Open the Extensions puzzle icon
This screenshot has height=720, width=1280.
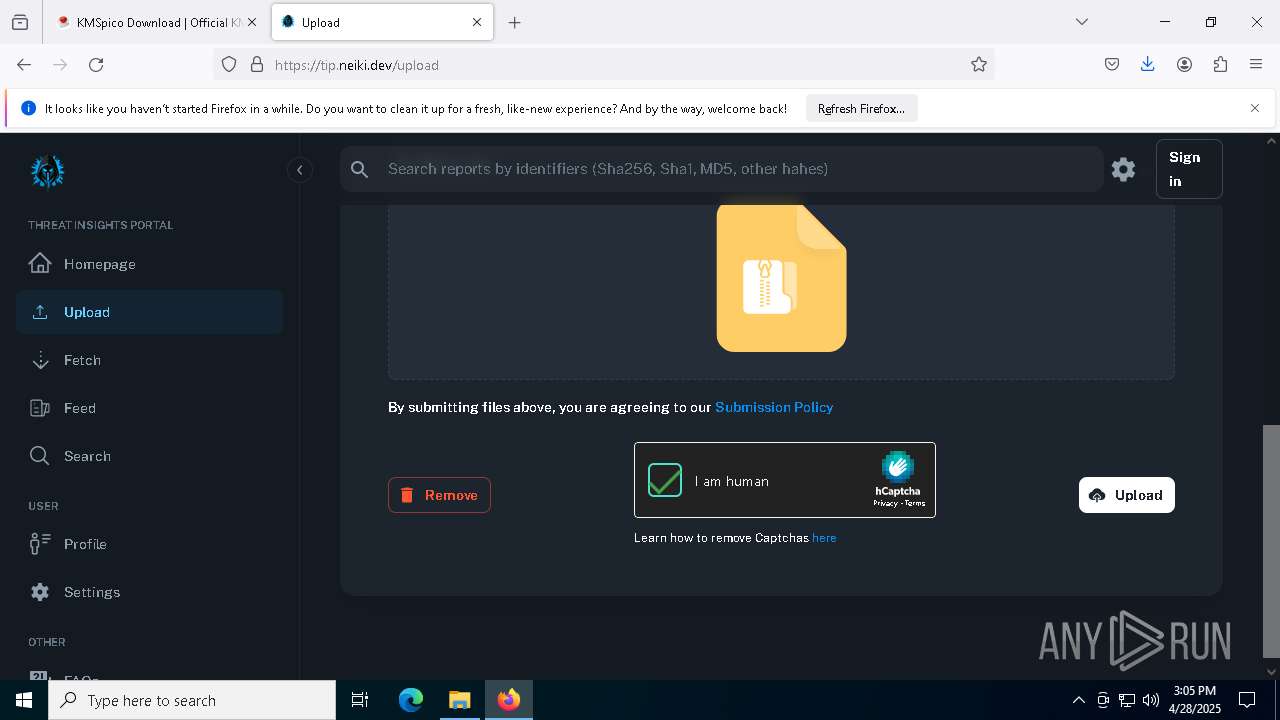pos(1220,65)
